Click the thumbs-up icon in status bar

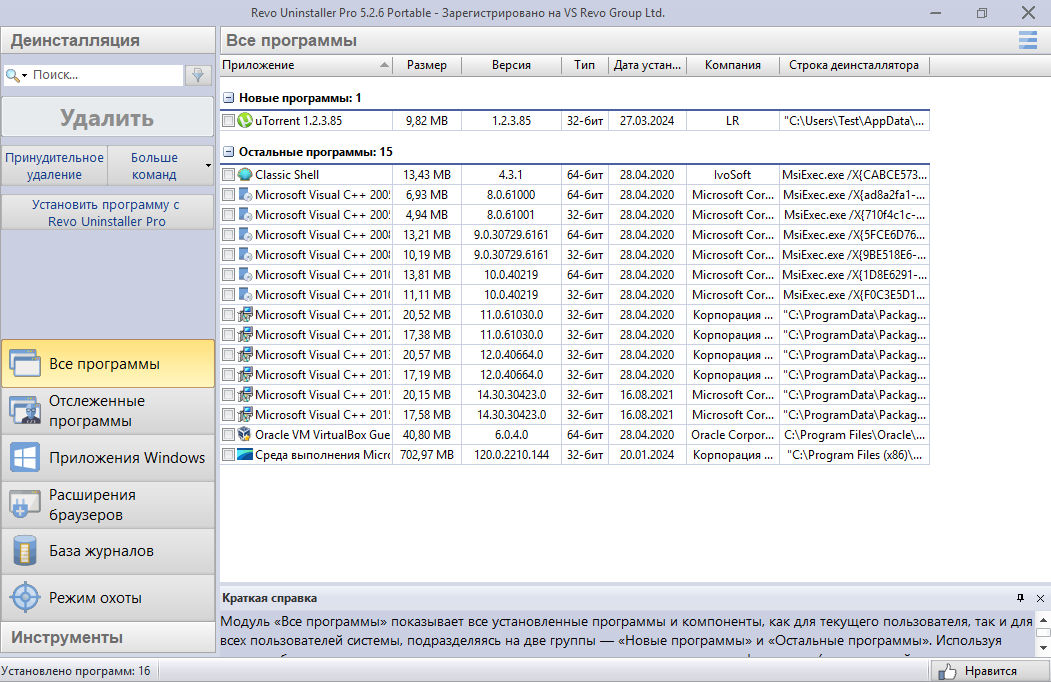[x=946, y=671]
